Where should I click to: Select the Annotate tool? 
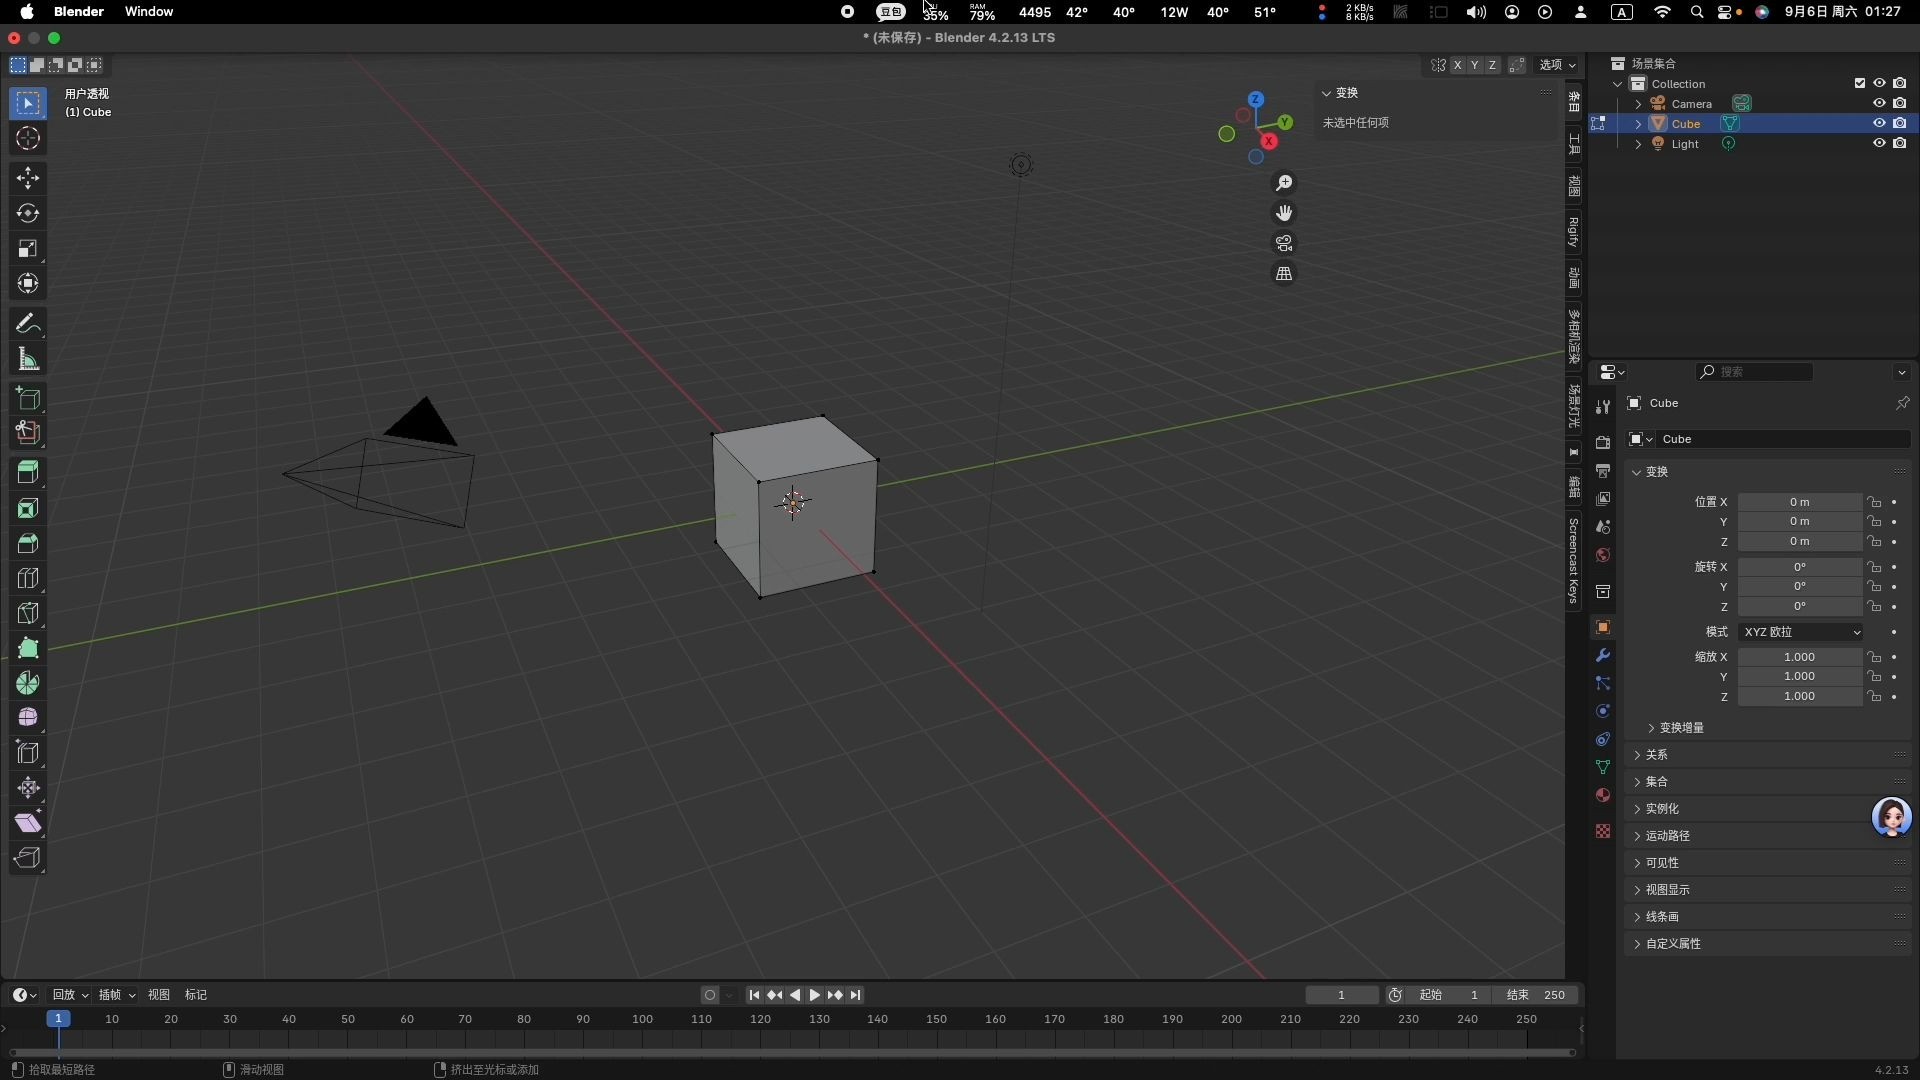click(x=28, y=322)
